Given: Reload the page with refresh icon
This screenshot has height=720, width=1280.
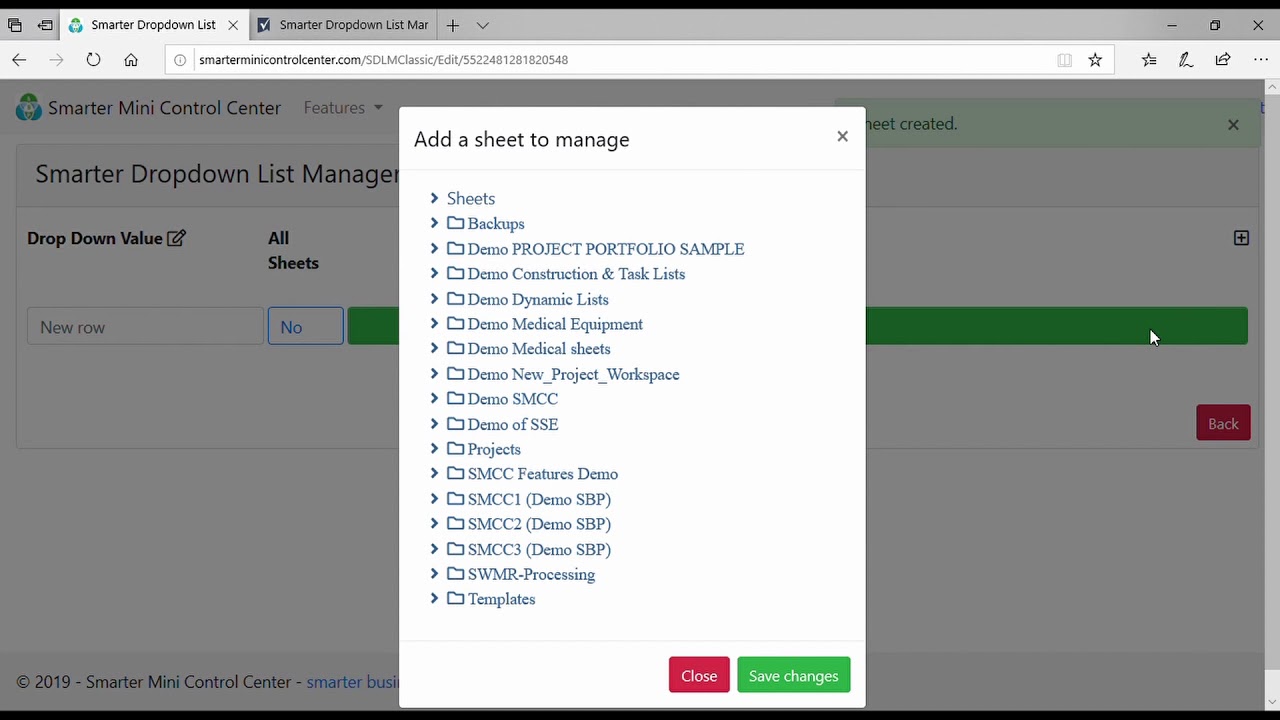Looking at the screenshot, I should pyautogui.click(x=93, y=60).
